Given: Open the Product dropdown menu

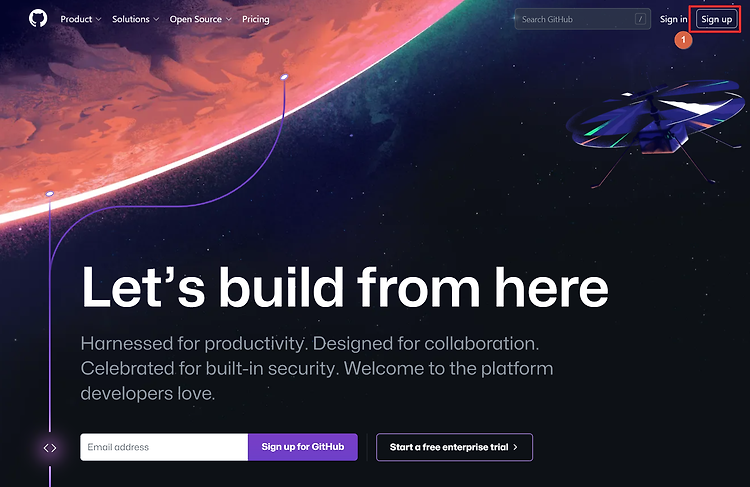Looking at the screenshot, I should pos(81,19).
